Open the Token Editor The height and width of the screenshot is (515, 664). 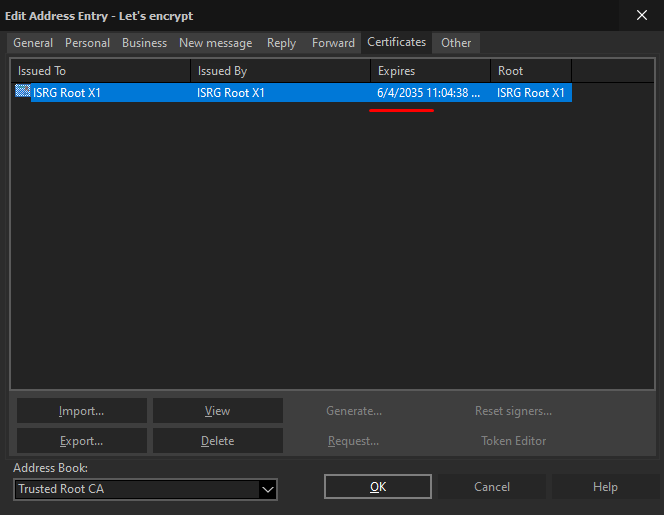click(513, 440)
